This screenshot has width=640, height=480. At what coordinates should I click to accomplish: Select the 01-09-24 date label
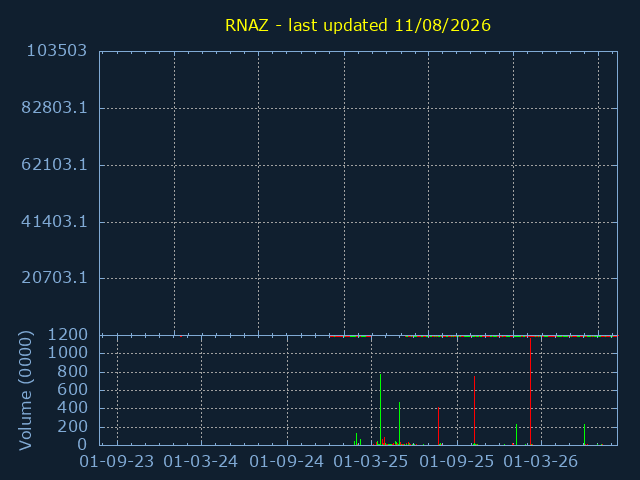point(287,462)
